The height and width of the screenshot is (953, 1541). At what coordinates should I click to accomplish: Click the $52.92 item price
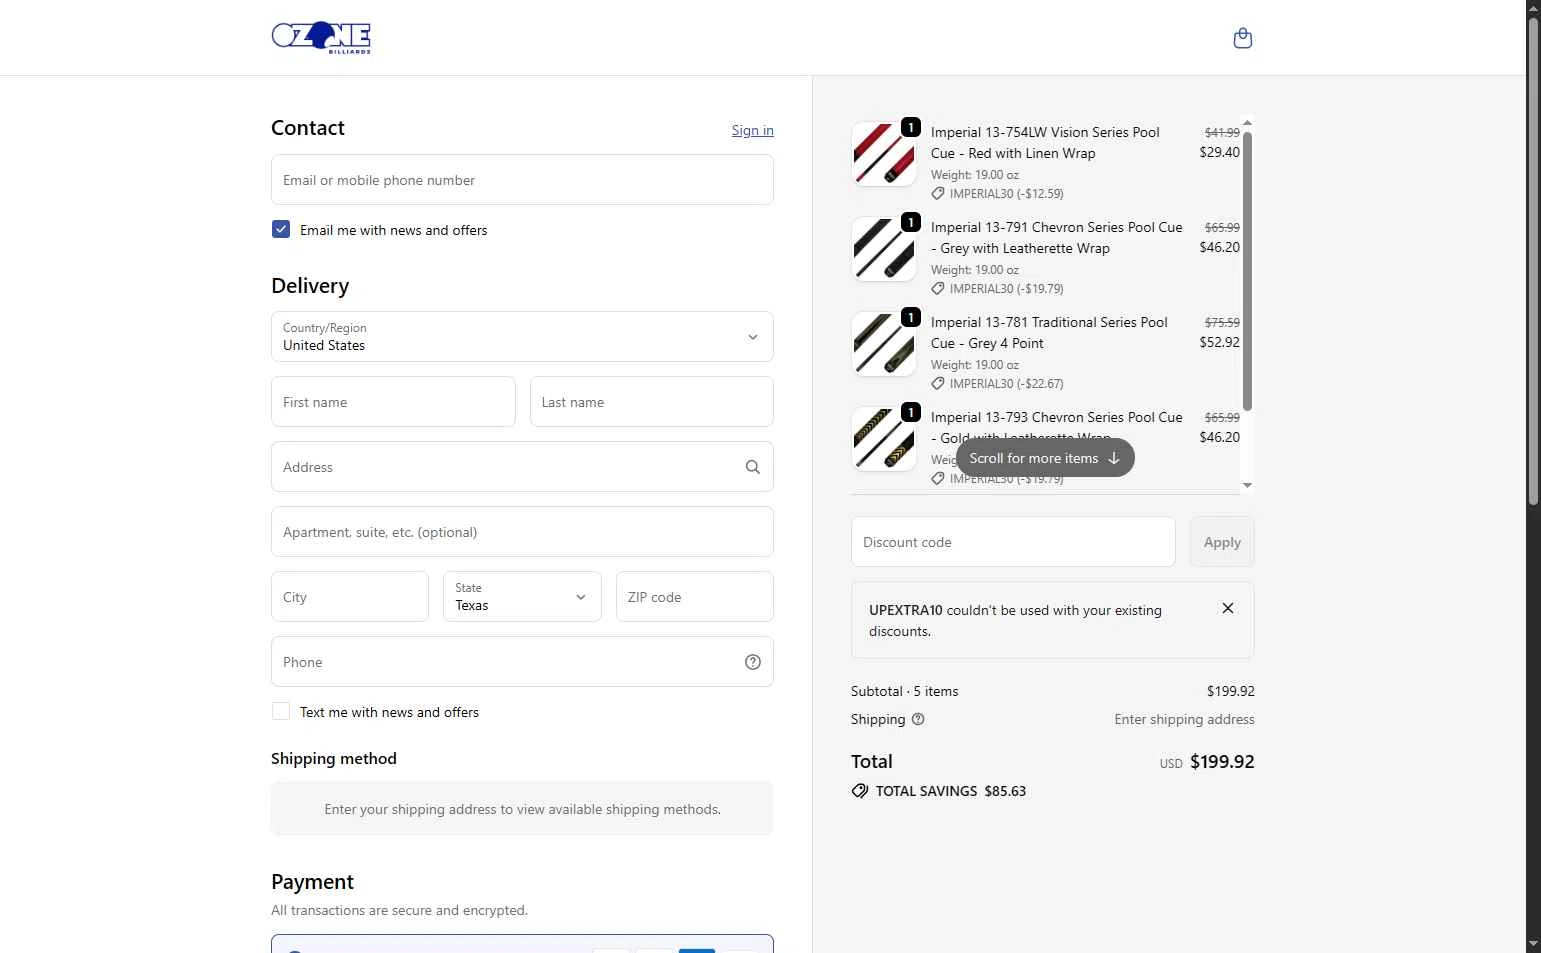point(1219,342)
